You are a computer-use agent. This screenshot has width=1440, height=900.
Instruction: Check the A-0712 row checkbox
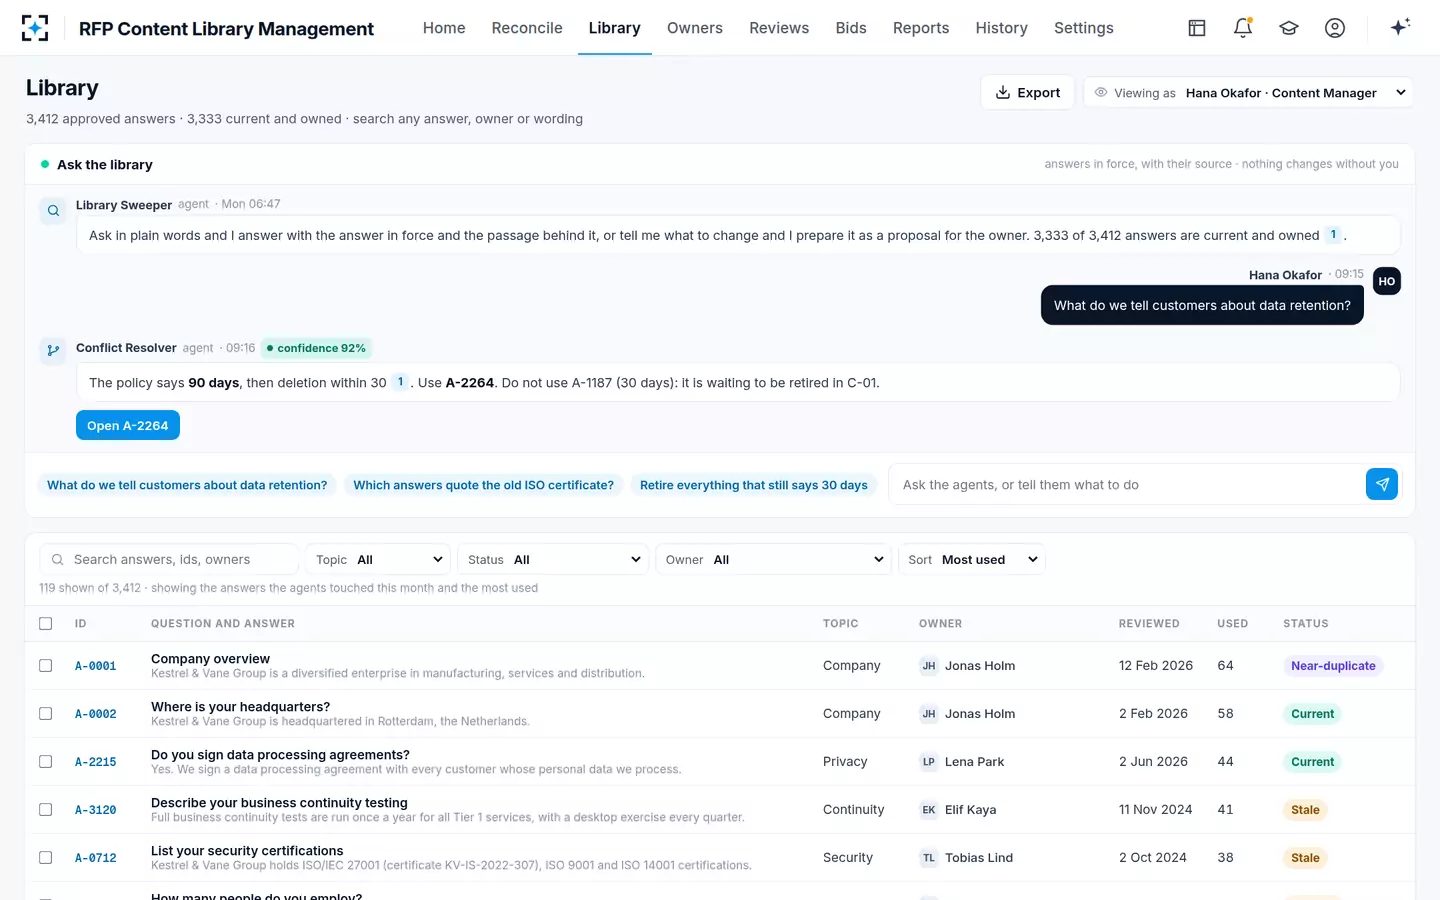(x=45, y=858)
